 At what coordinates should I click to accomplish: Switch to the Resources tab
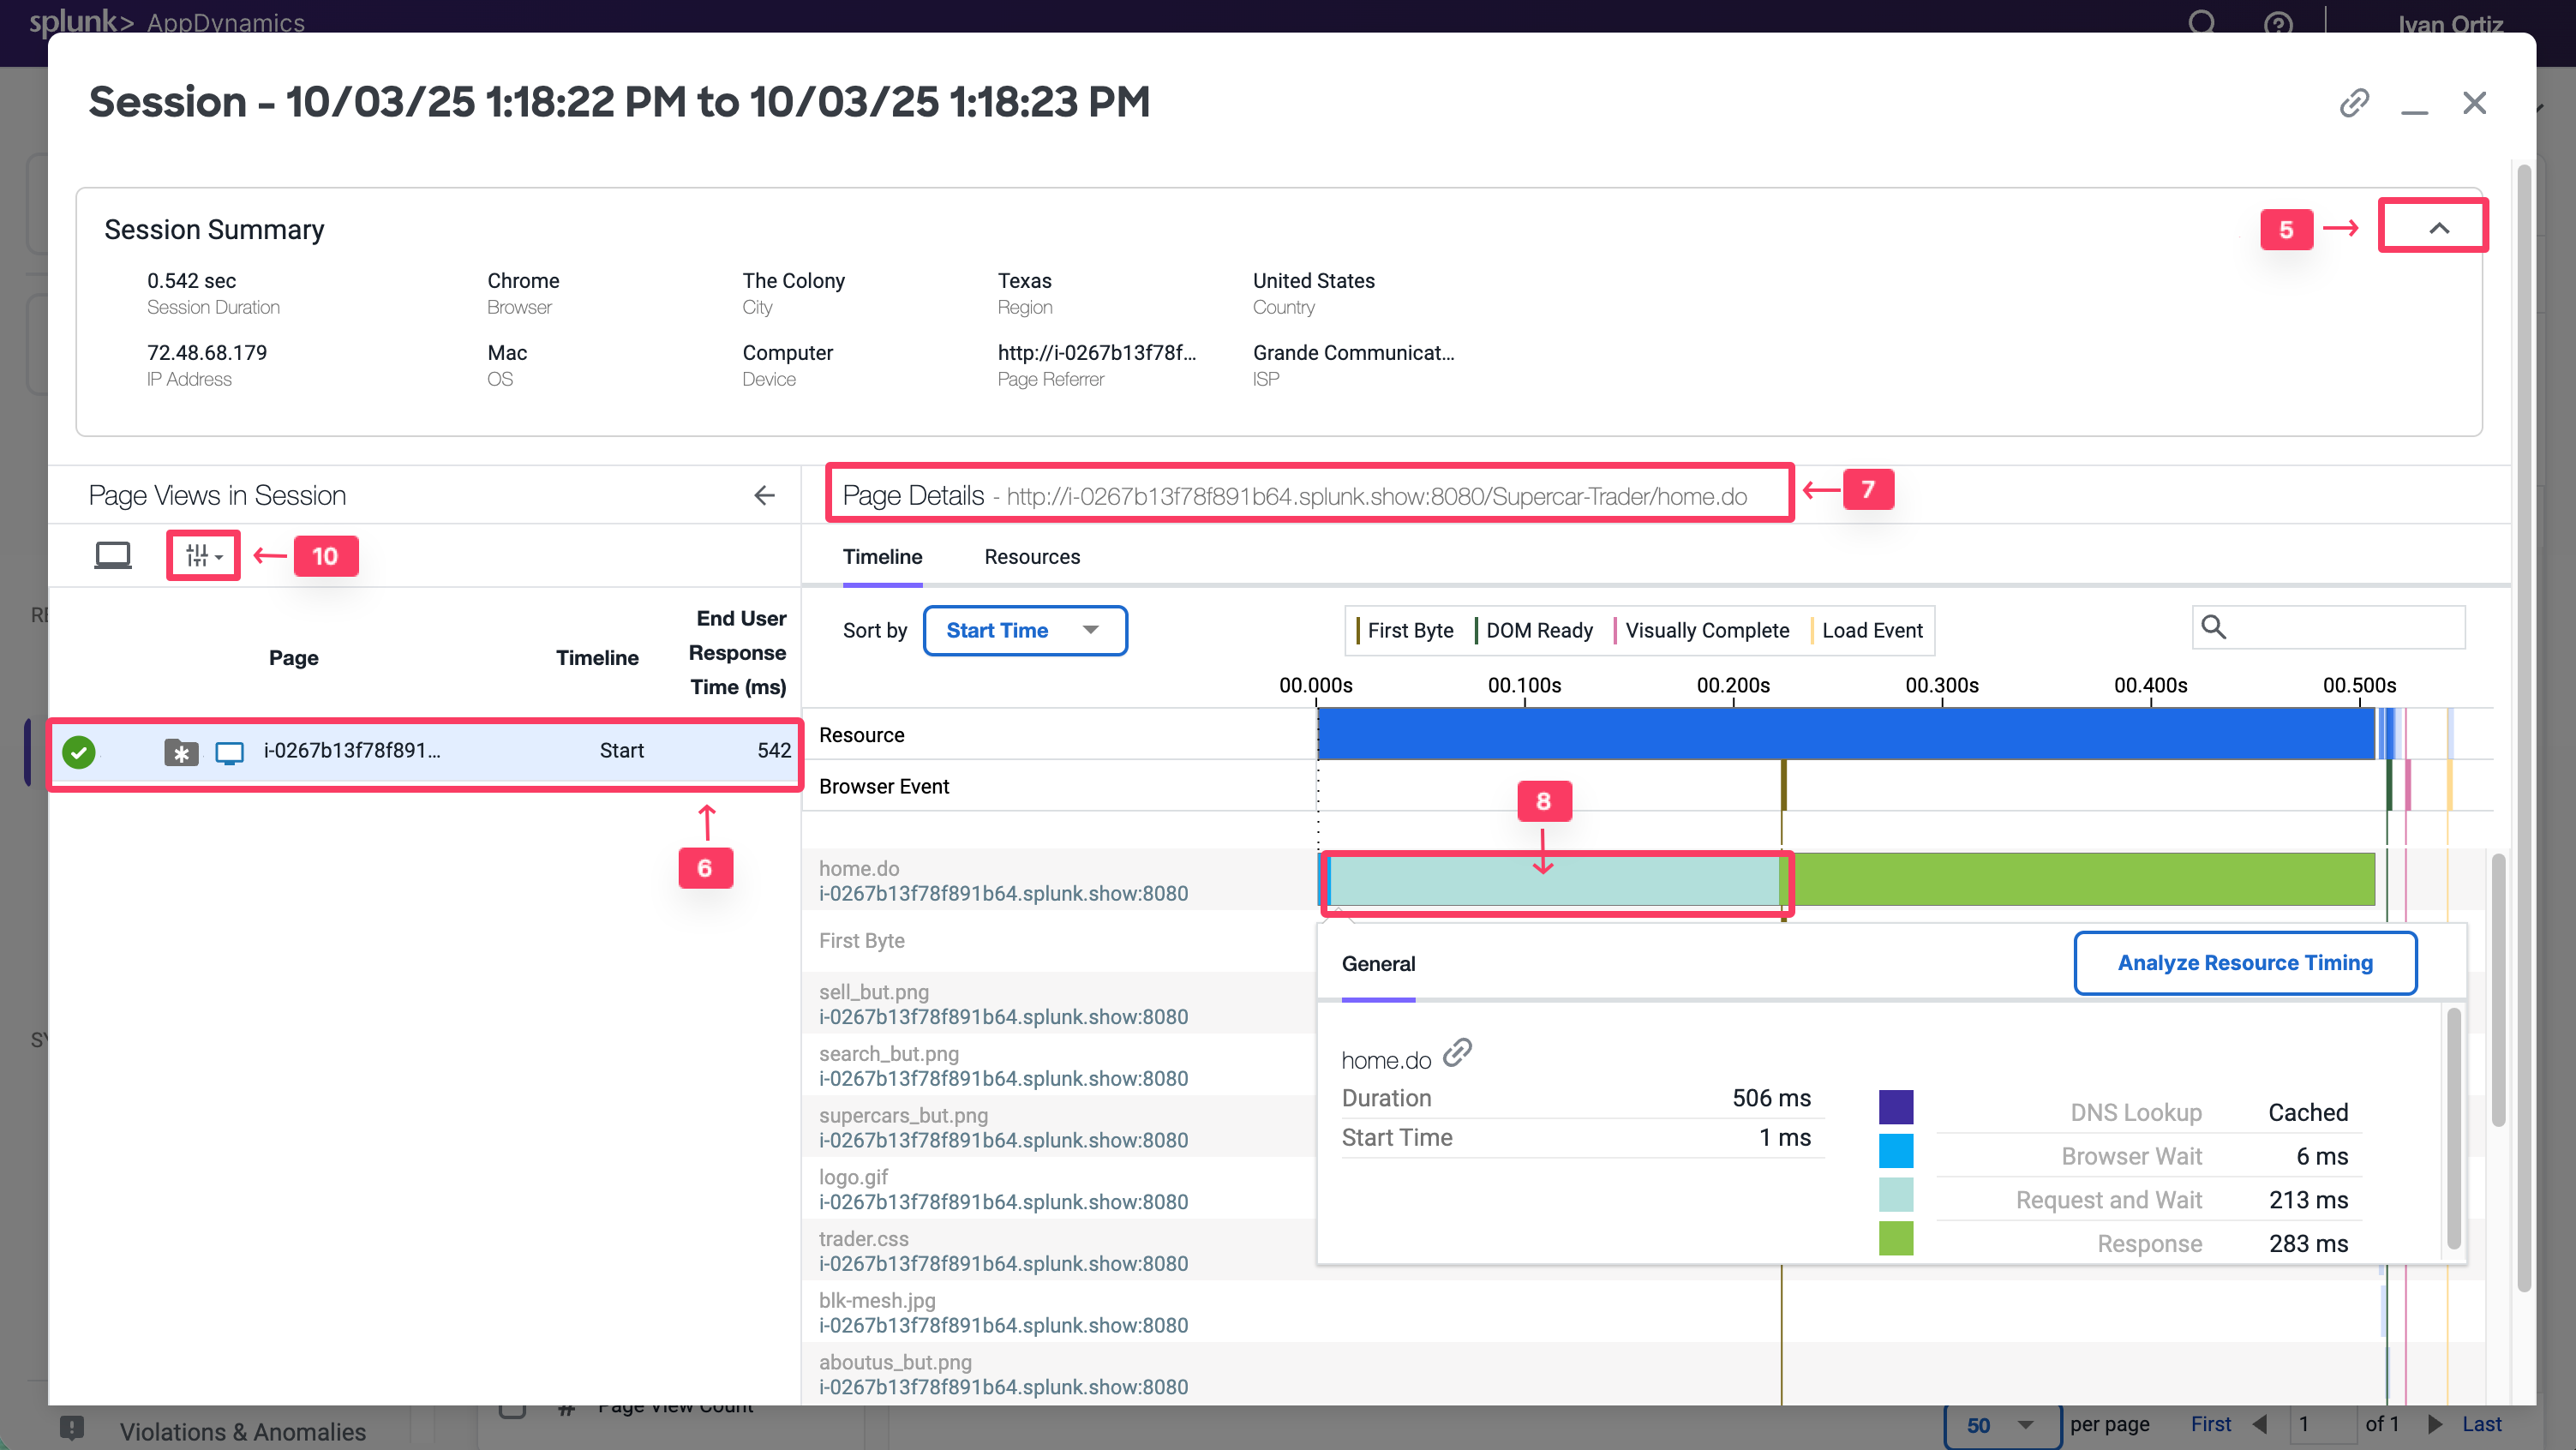1031,557
